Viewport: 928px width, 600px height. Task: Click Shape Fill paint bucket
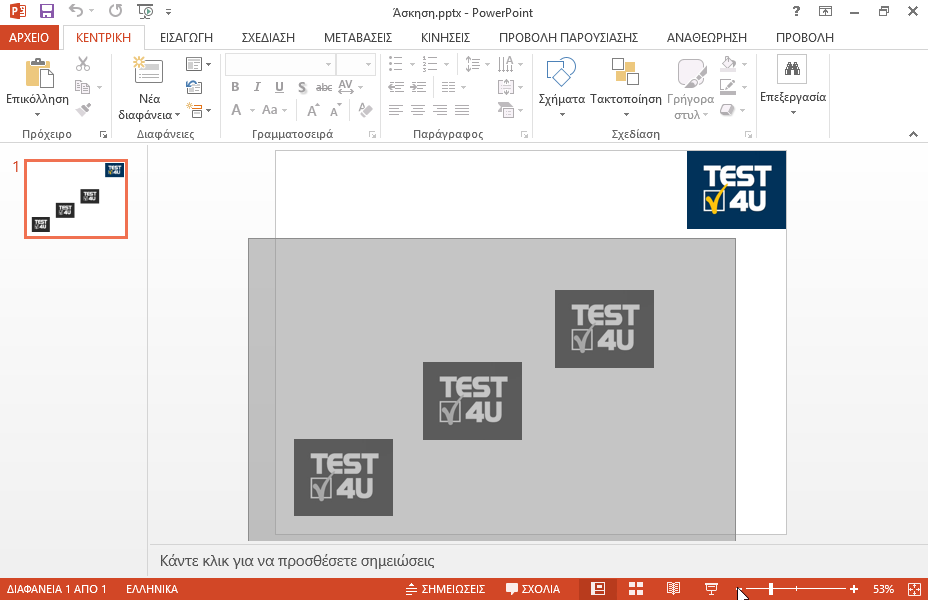click(x=729, y=63)
